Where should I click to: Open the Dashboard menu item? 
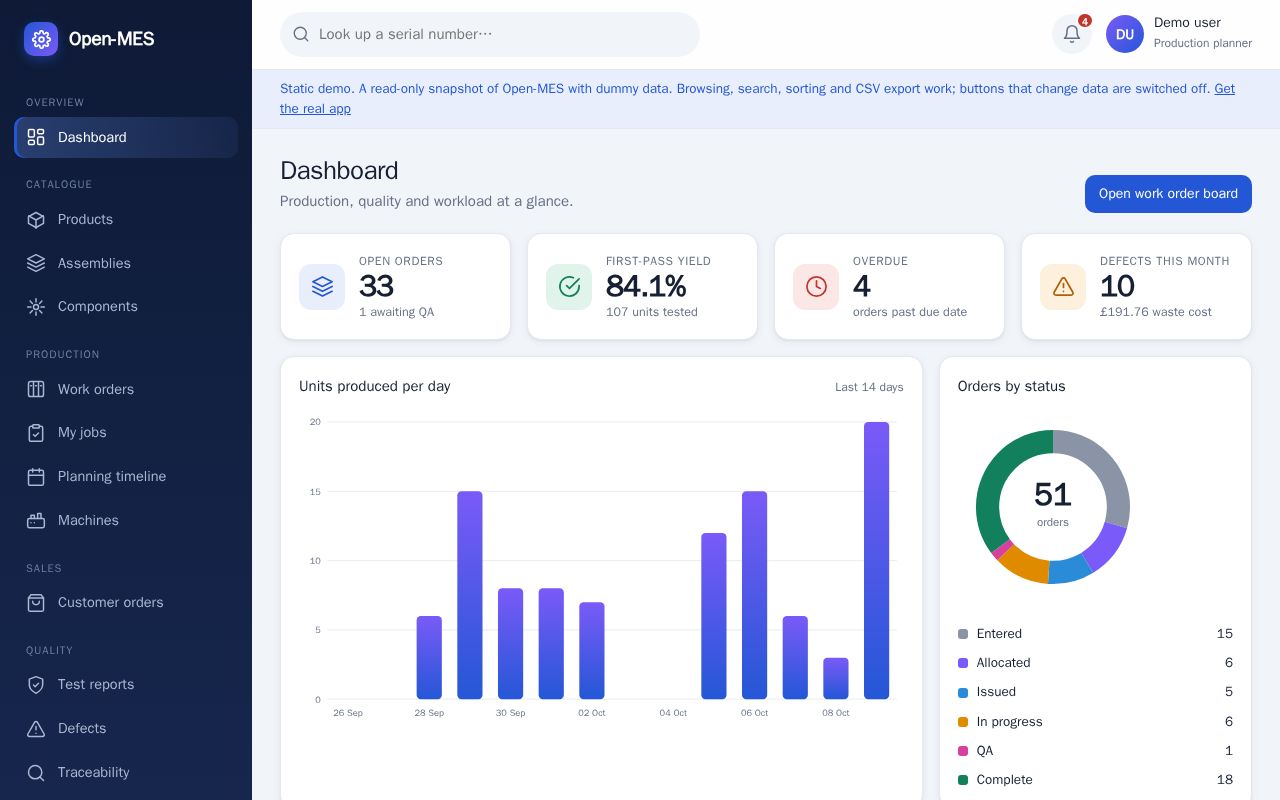[x=126, y=137]
